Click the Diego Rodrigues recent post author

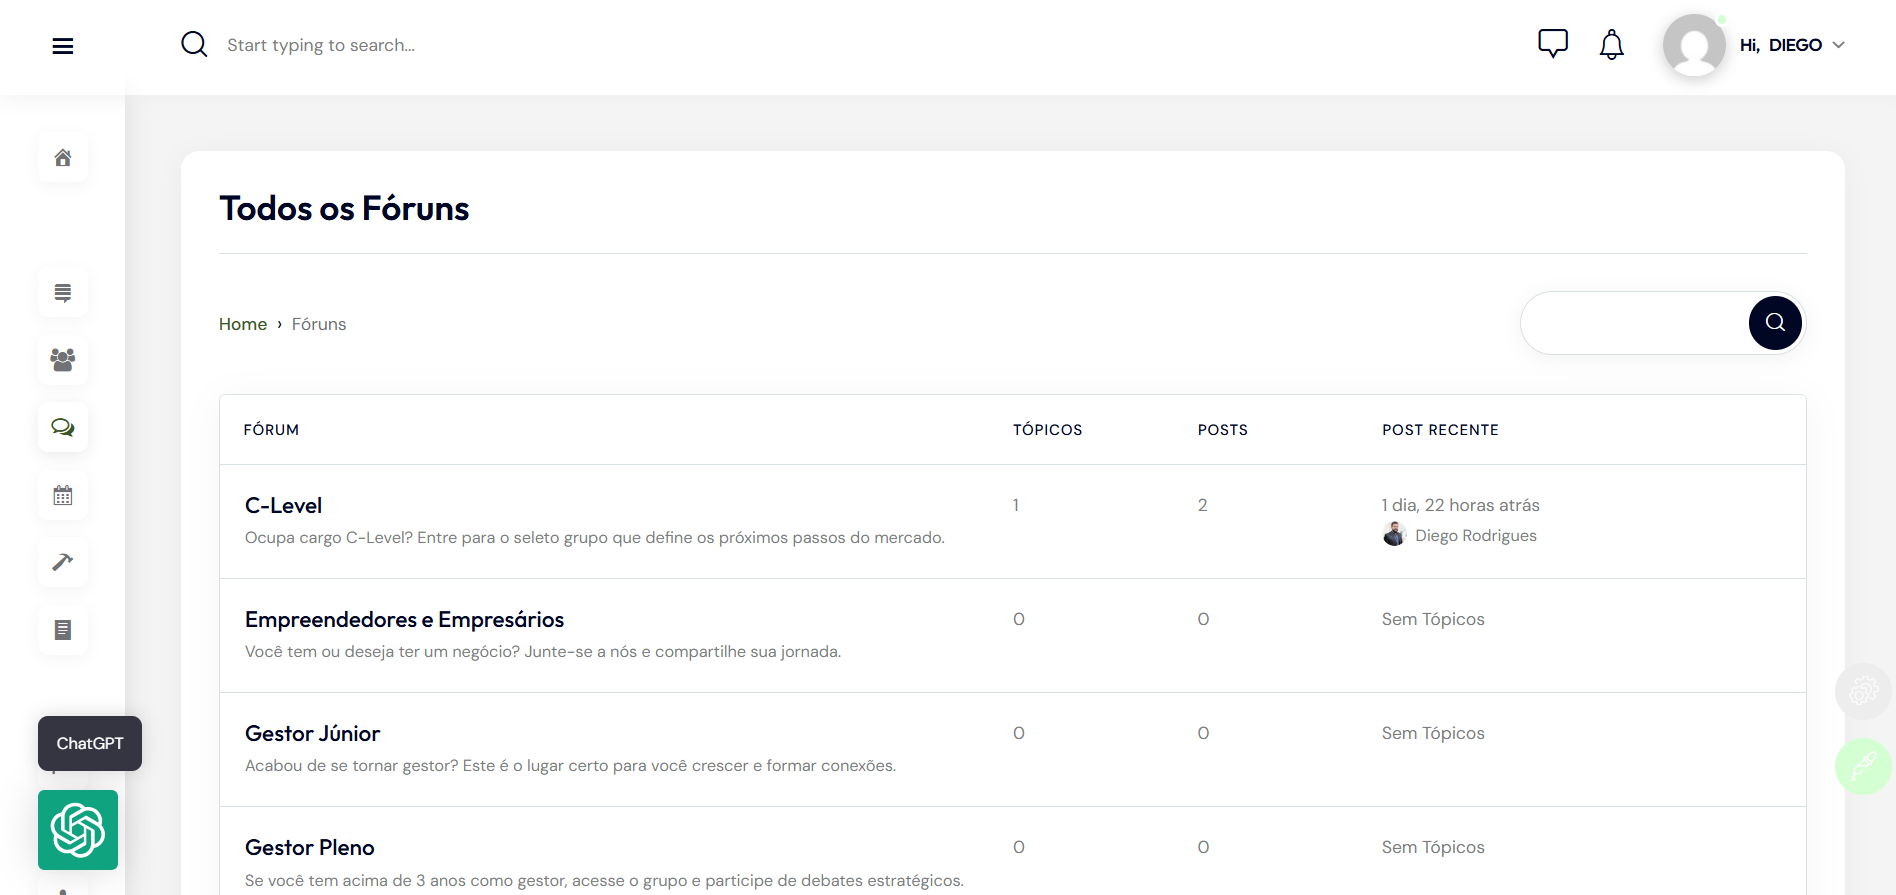coord(1475,536)
